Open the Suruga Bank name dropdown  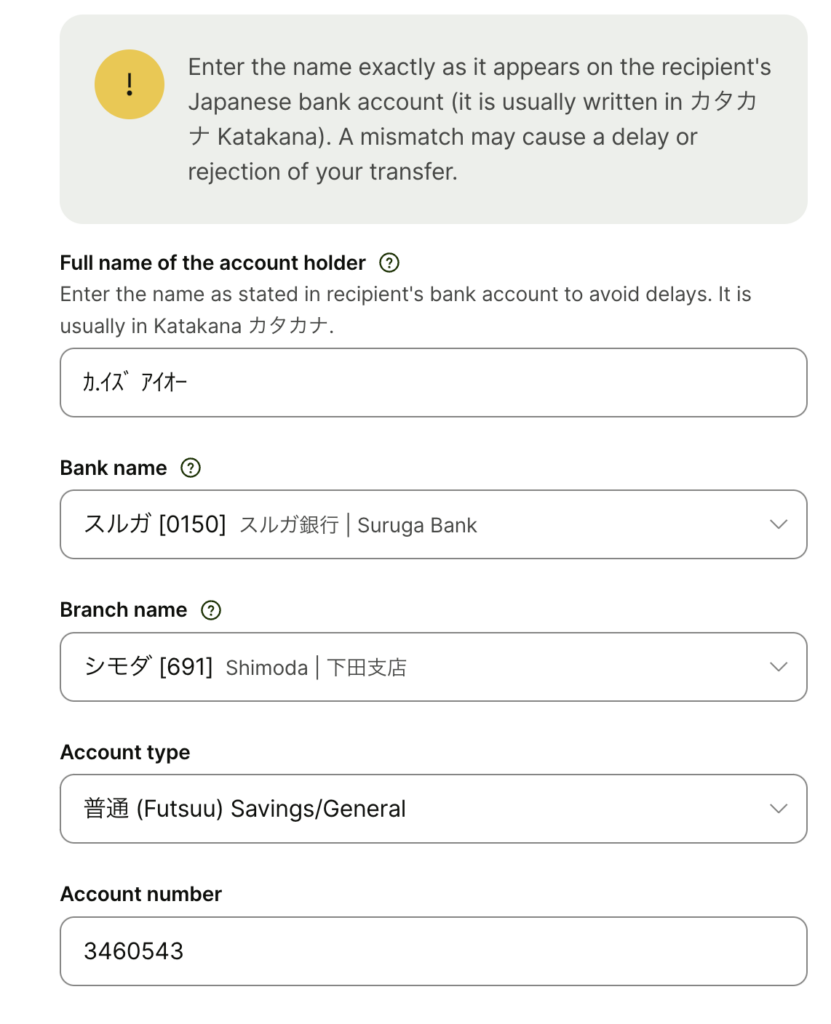[x=420, y=524]
